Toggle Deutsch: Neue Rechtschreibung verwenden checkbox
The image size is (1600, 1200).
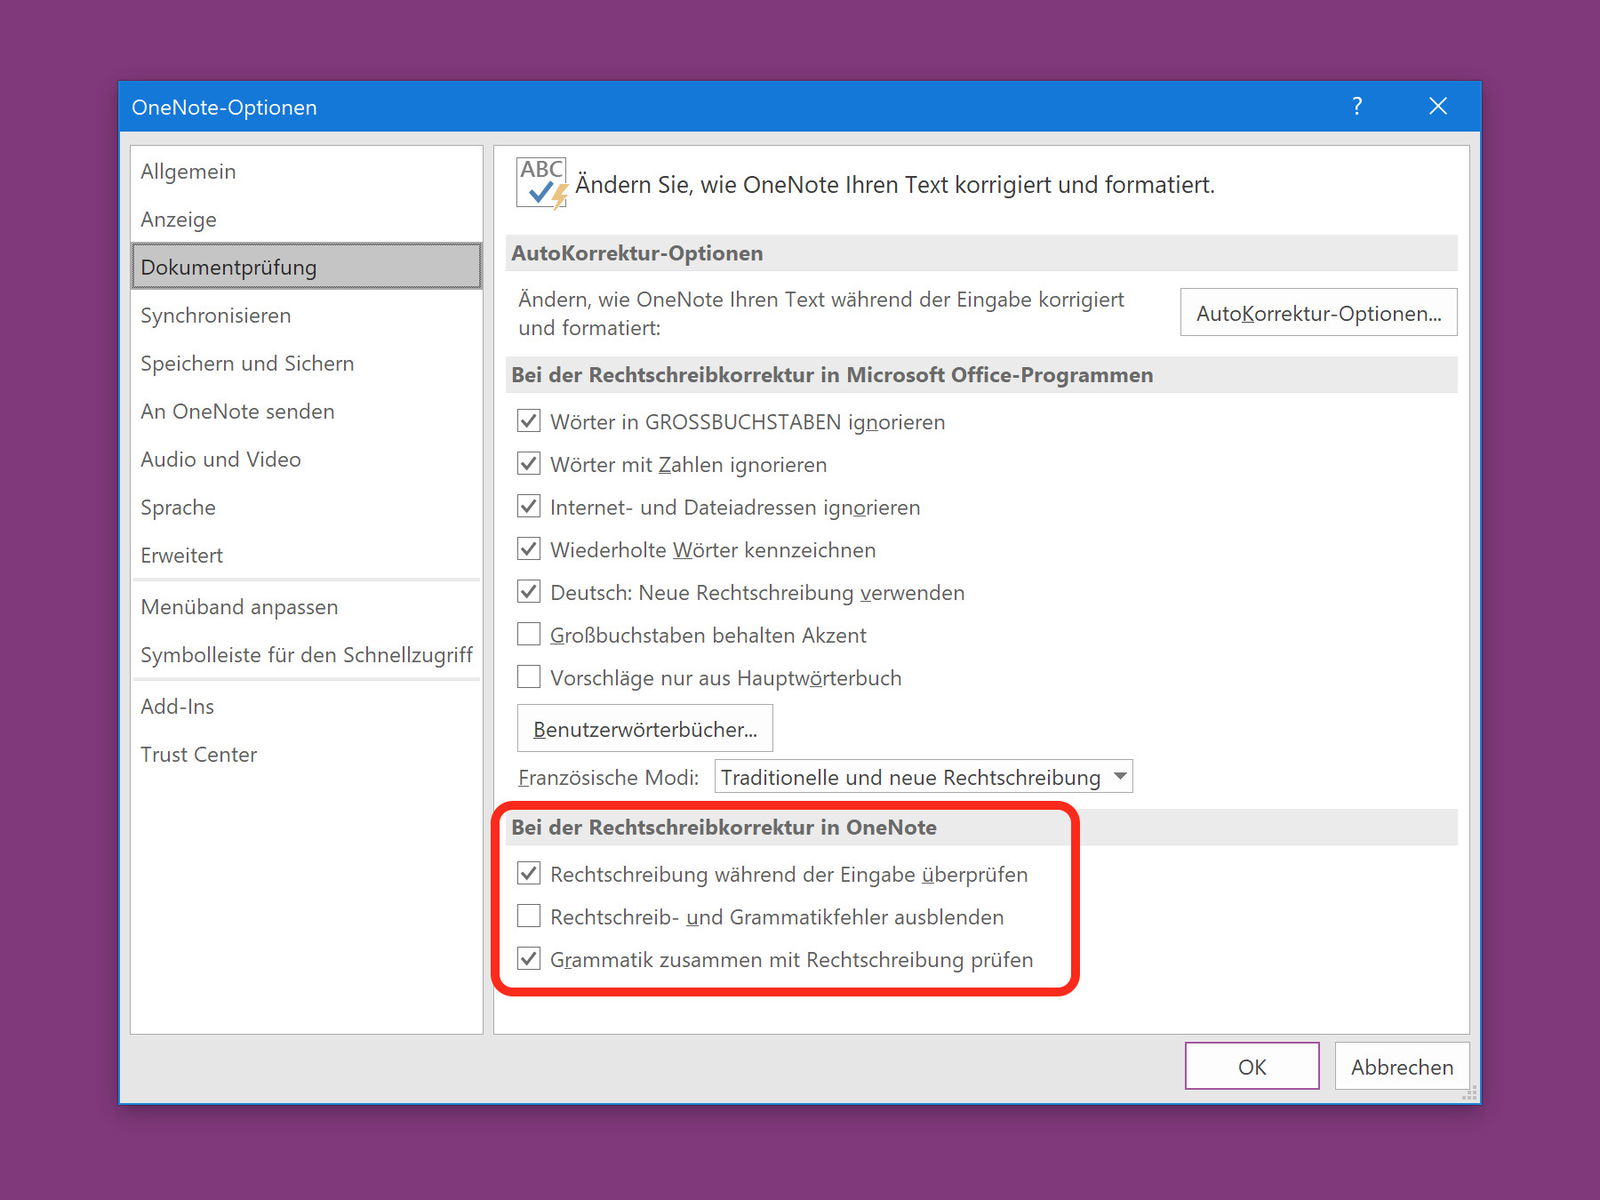click(529, 592)
